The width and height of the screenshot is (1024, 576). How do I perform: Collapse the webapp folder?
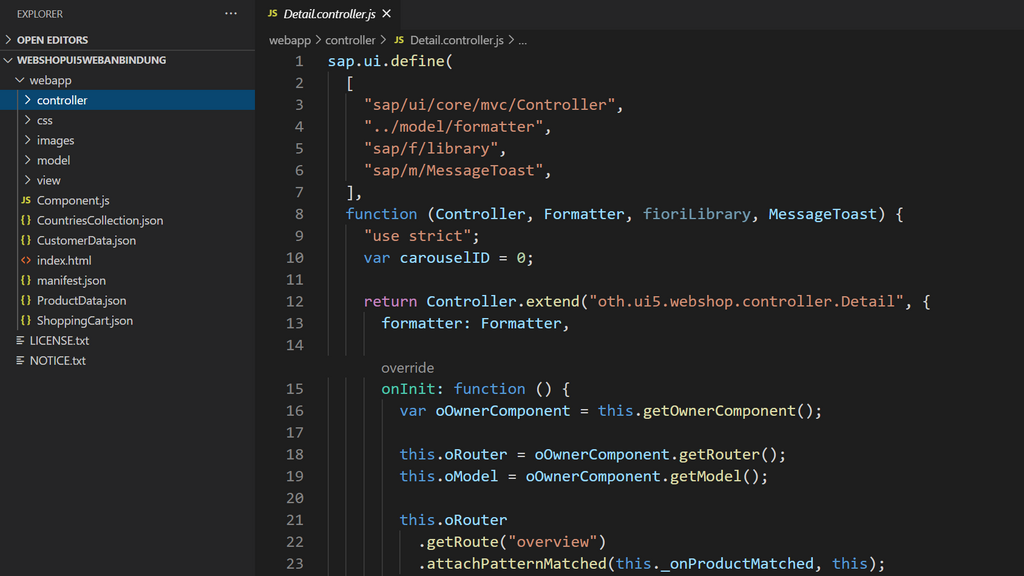(x=50, y=80)
